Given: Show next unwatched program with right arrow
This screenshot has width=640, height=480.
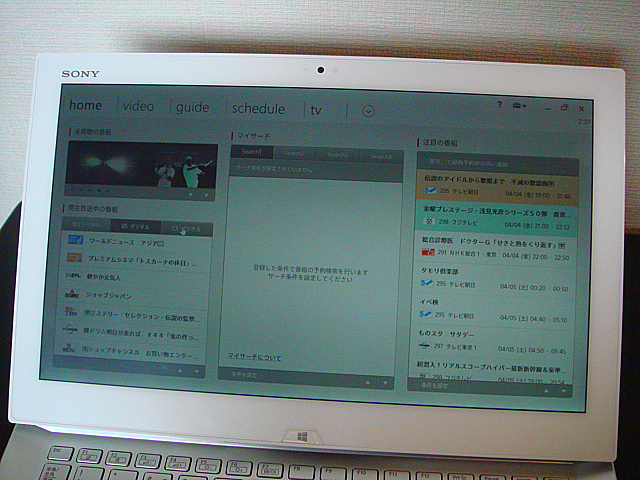Looking at the screenshot, I should tap(206, 195).
